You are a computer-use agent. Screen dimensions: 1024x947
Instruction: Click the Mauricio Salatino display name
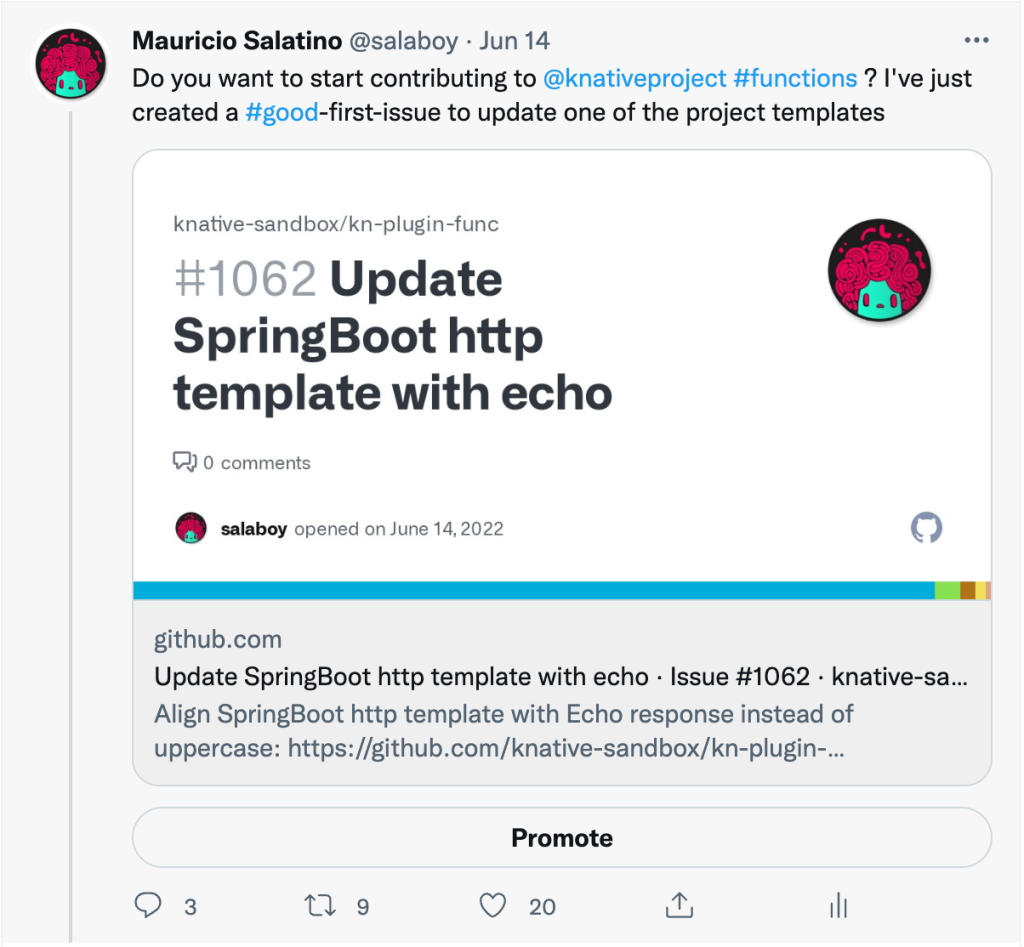[237, 40]
